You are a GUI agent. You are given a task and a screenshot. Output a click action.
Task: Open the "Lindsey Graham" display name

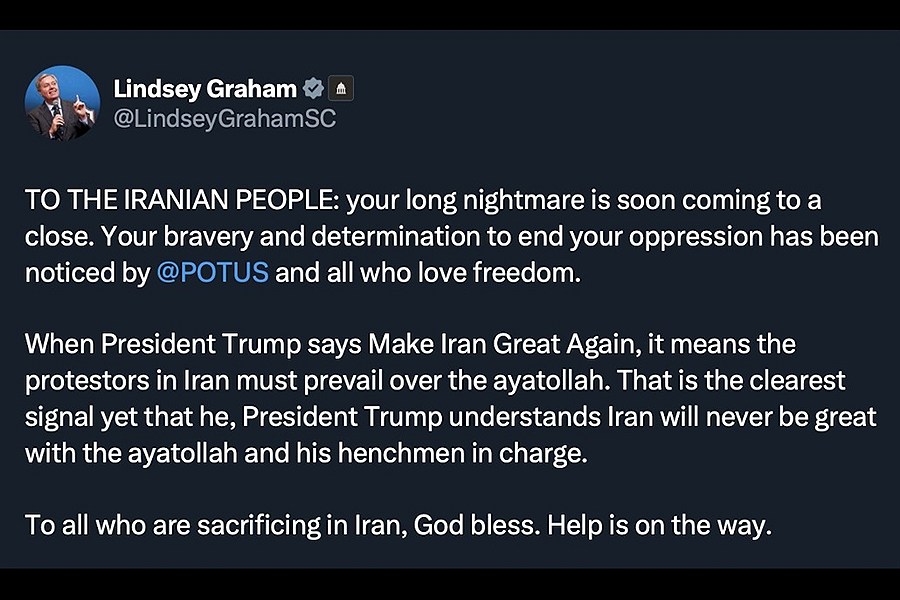click(x=205, y=89)
